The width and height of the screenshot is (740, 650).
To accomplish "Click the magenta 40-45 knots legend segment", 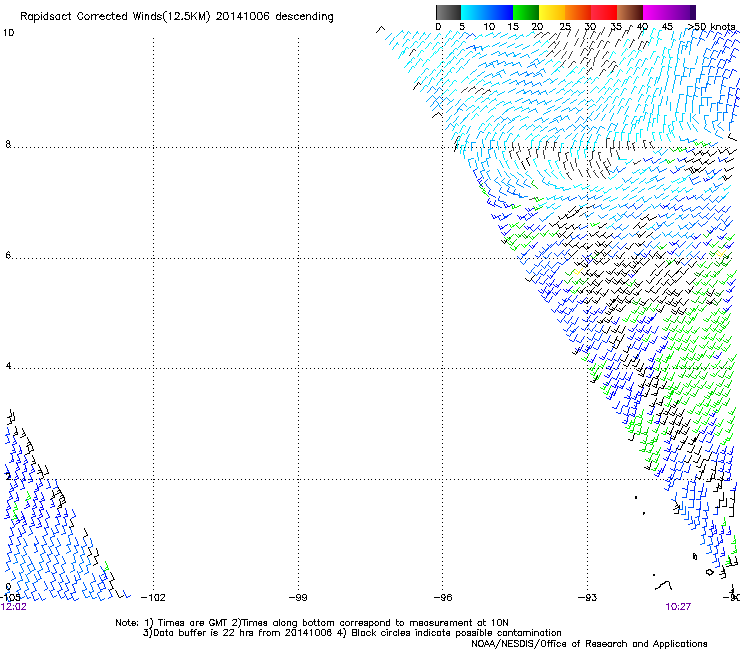I will pos(656,12).
